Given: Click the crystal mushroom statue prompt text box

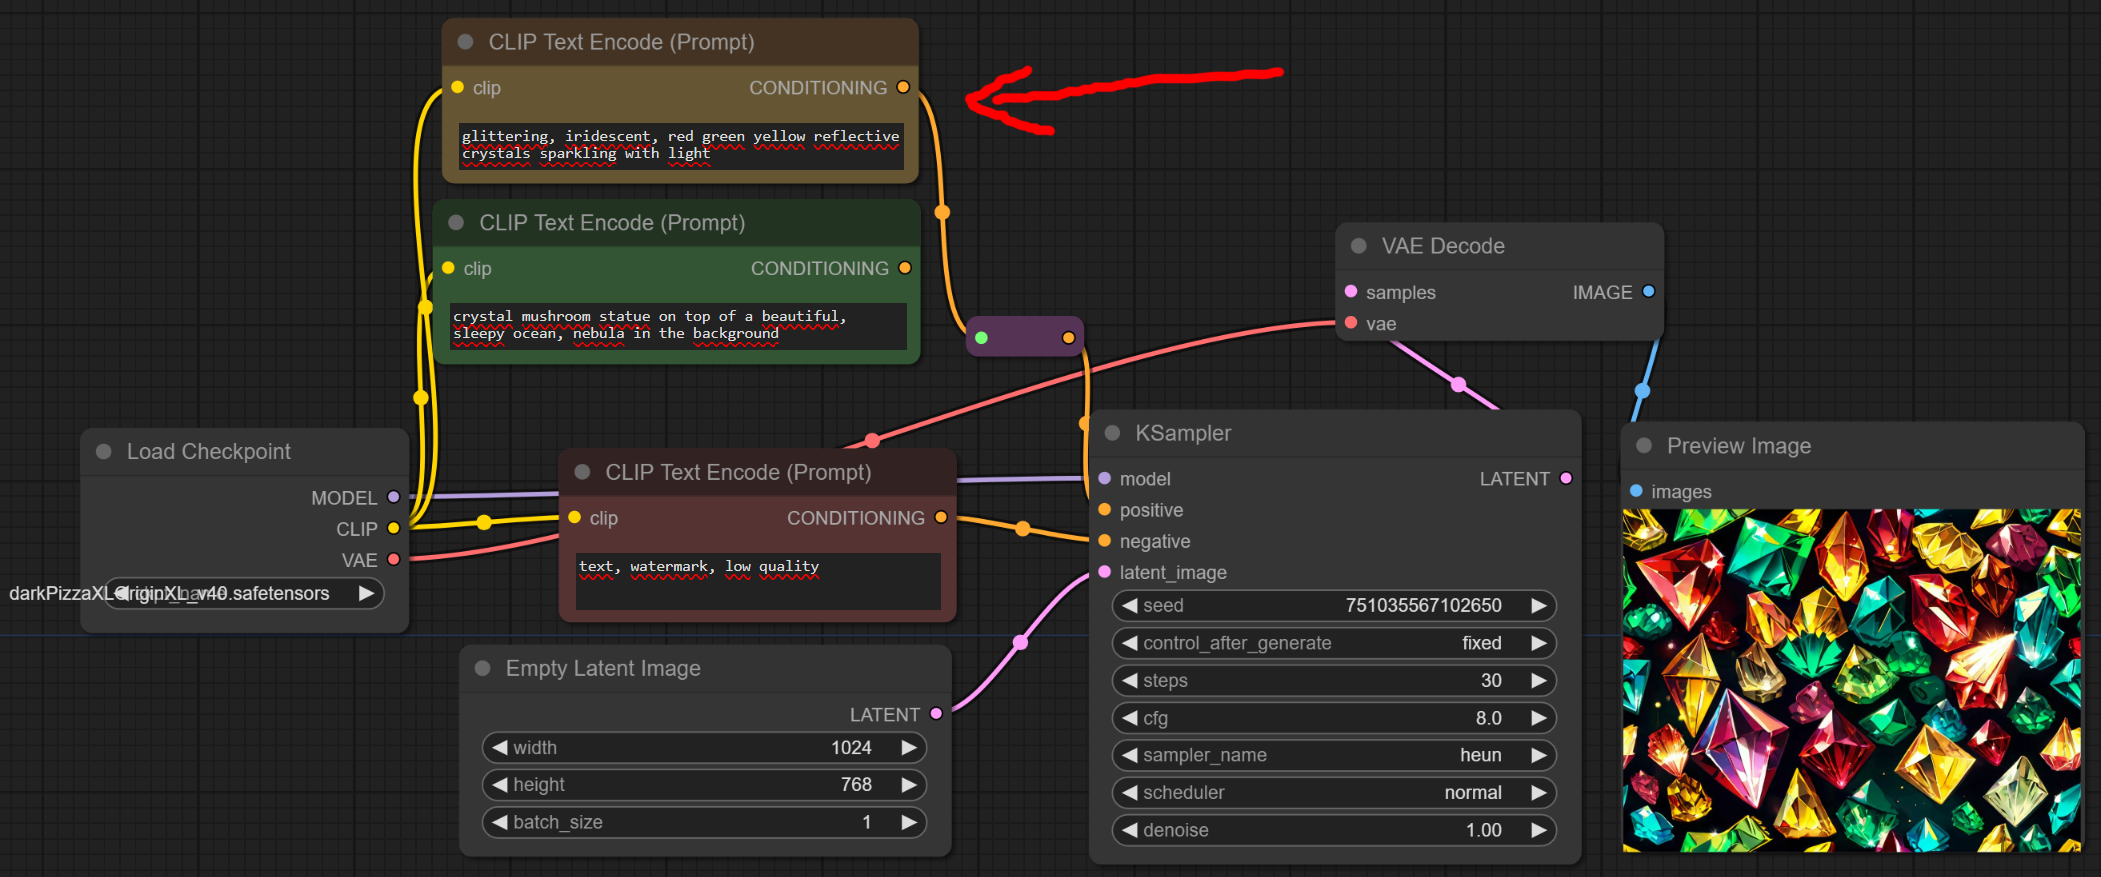Looking at the screenshot, I should pyautogui.click(x=677, y=325).
